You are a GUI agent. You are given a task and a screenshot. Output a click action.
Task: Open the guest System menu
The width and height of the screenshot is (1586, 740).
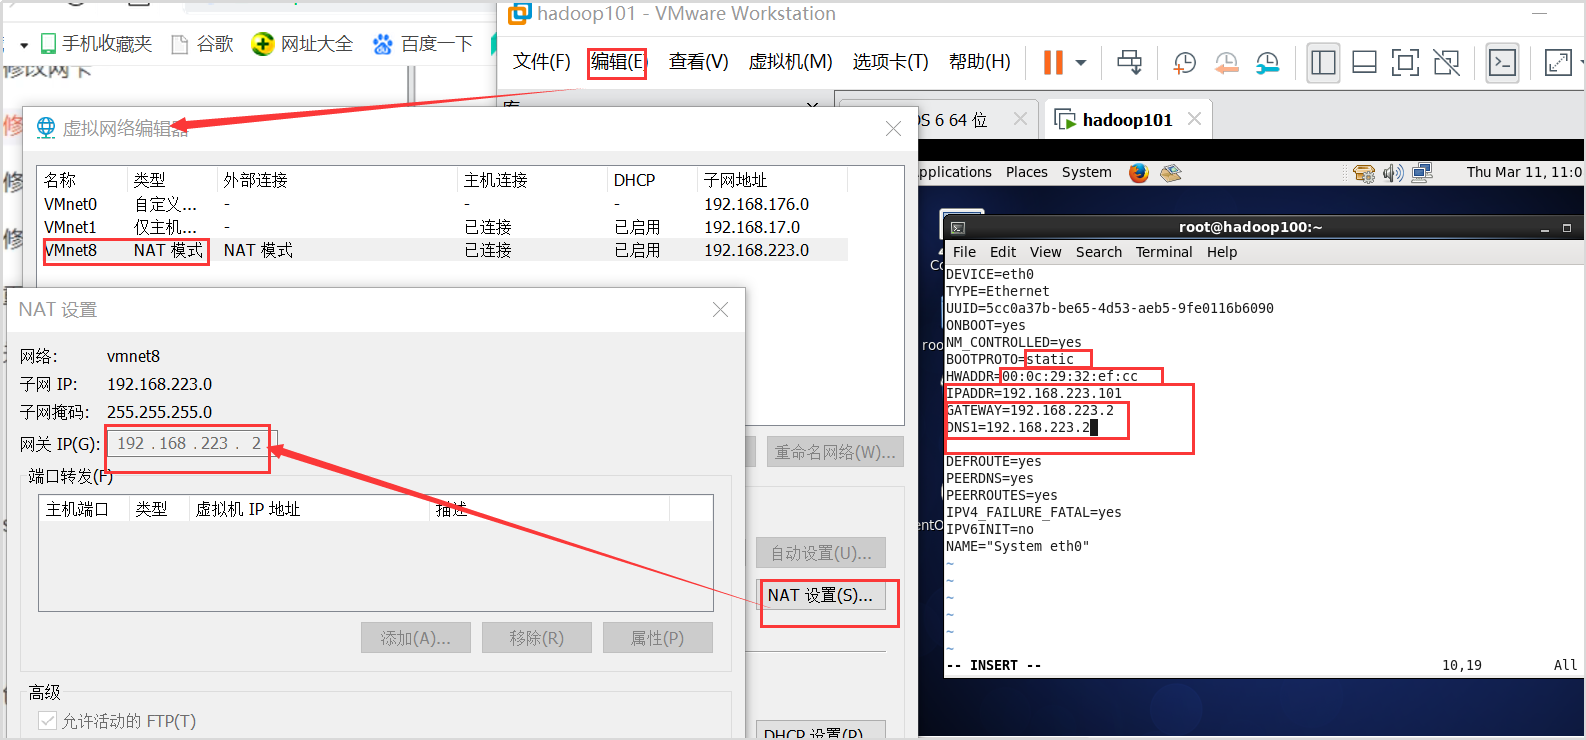pyautogui.click(x=1086, y=172)
